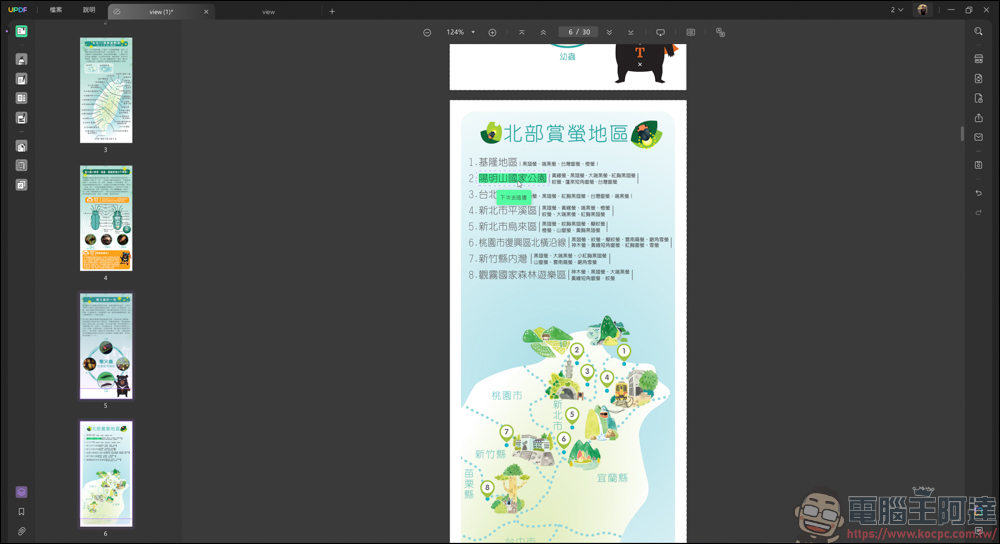The width and height of the screenshot is (1000, 544).
Task: Zoom out with the minus magnifier button
Action: coord(427,32)
